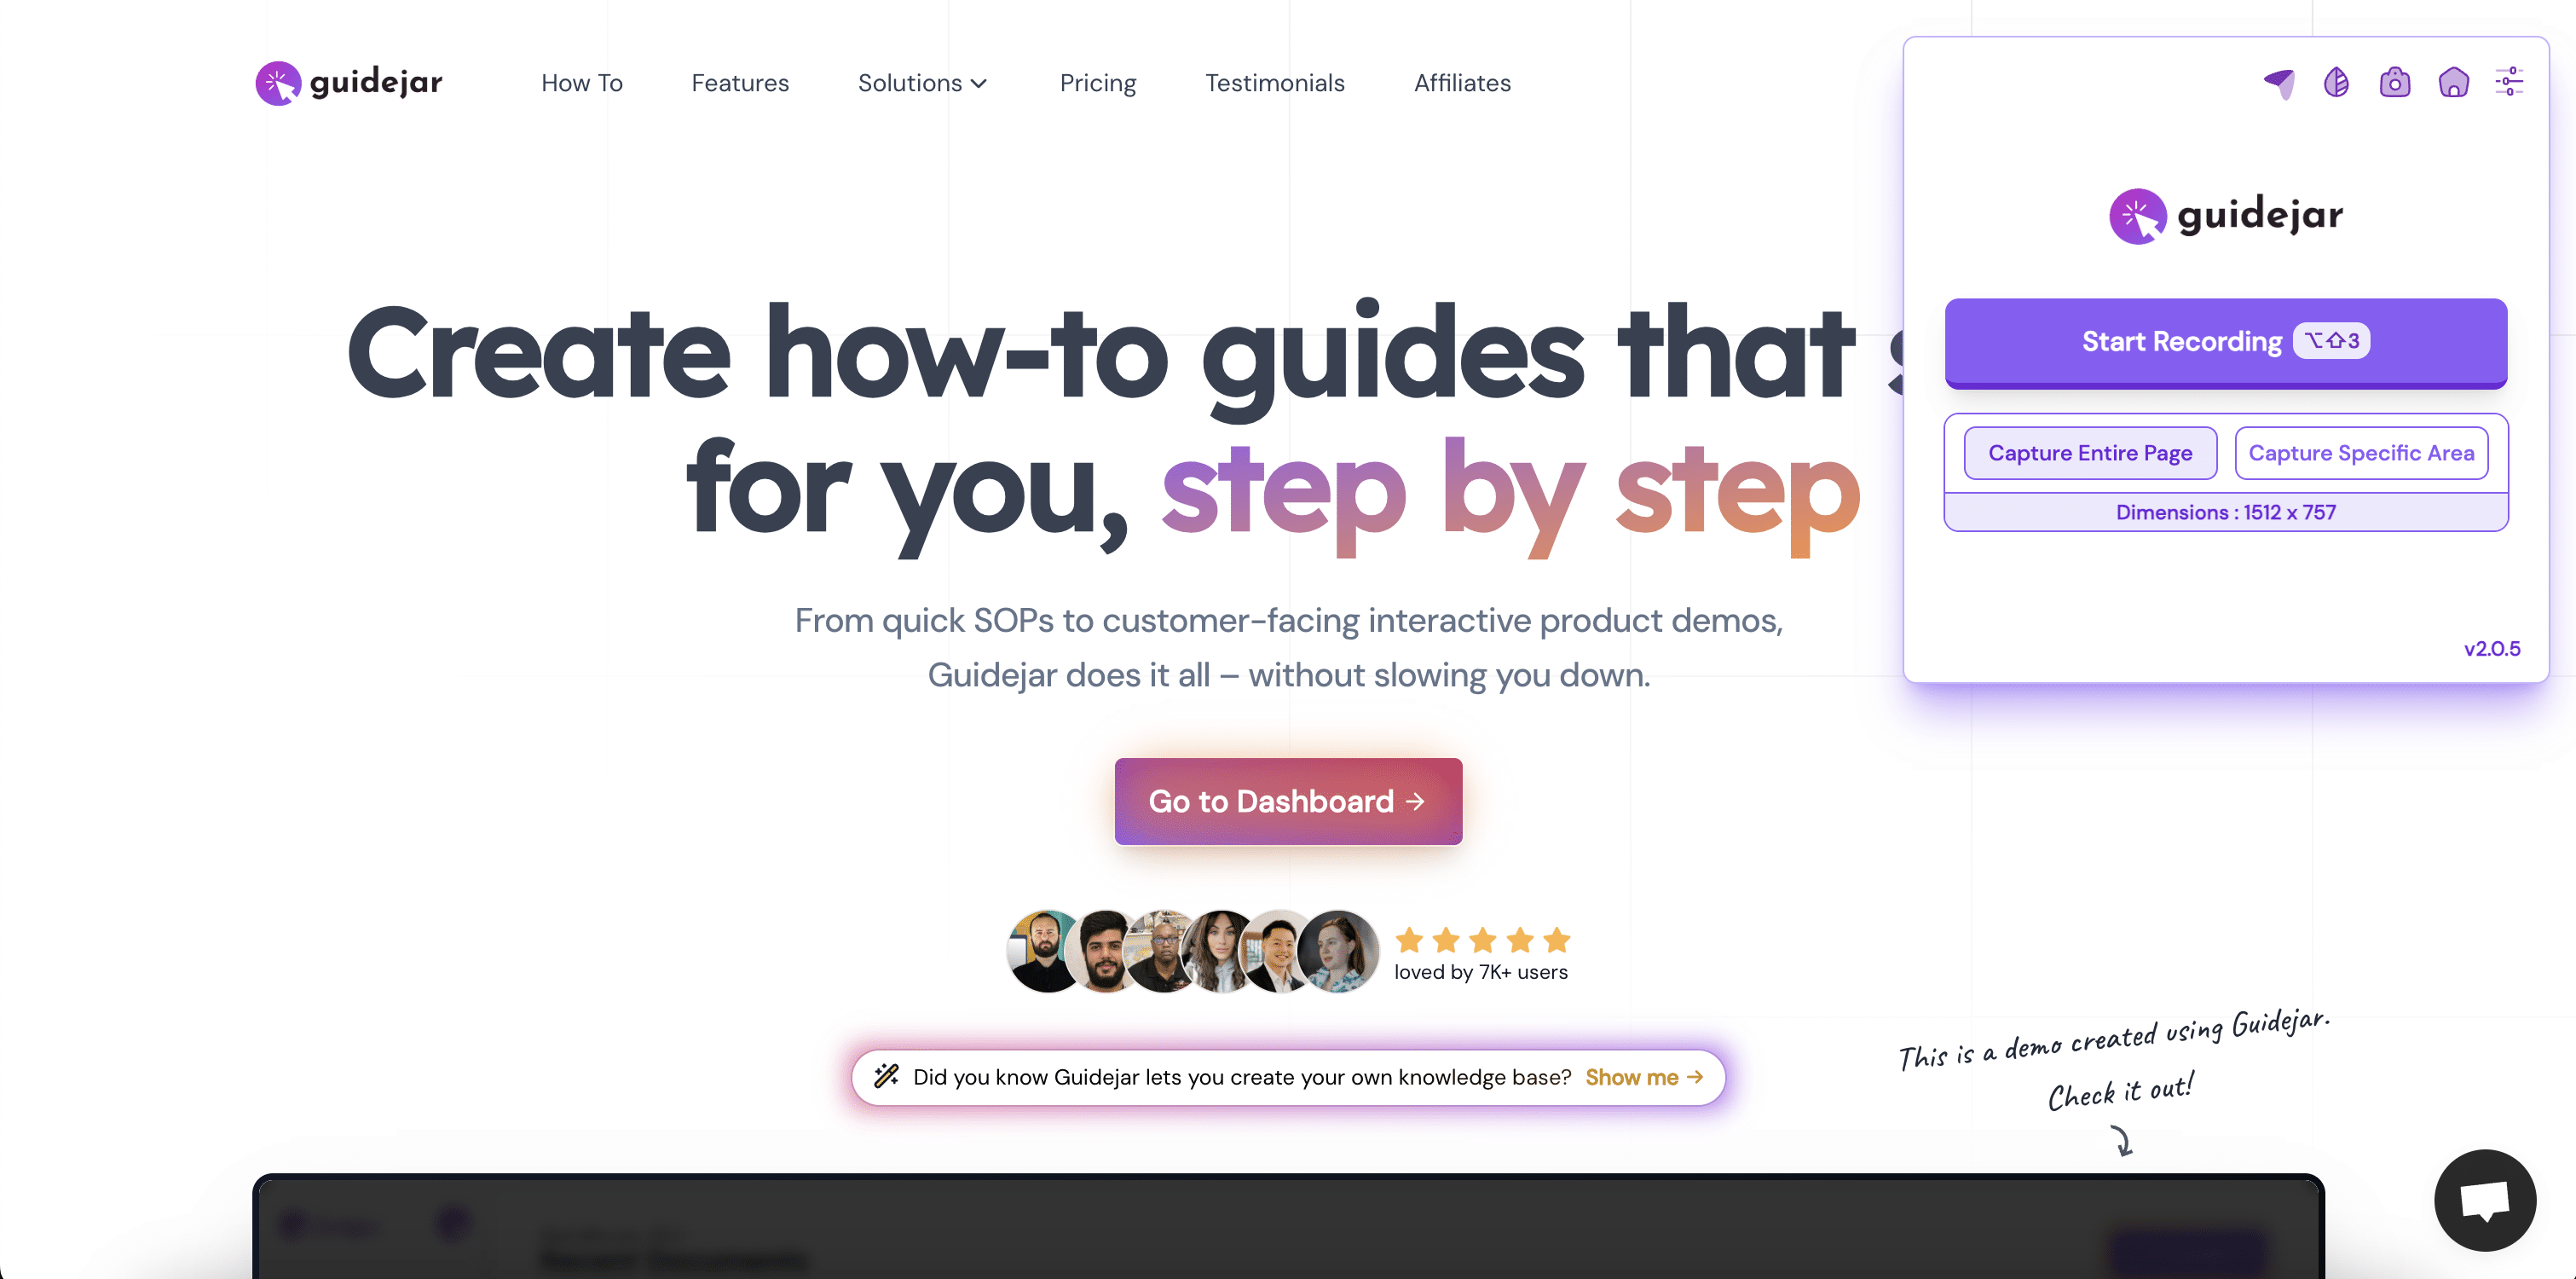Click the half-striped droplet theme icon
2576x1279 pixels.
pos(2336,82)
